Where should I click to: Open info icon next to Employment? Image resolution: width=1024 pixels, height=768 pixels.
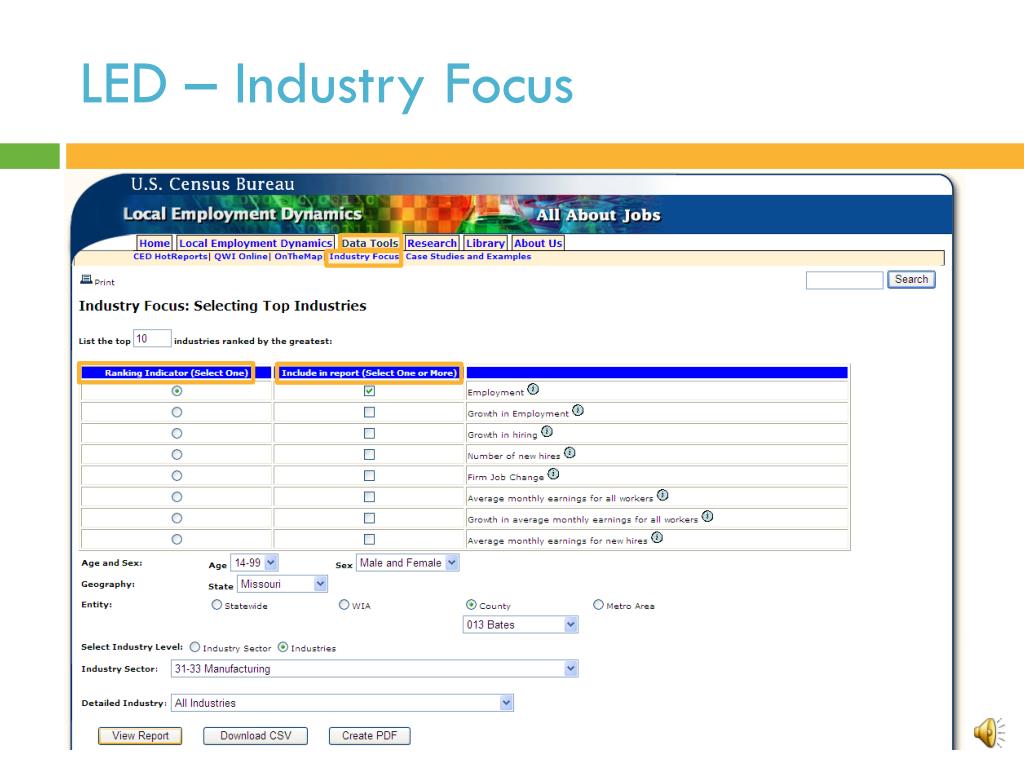(533, 389)
